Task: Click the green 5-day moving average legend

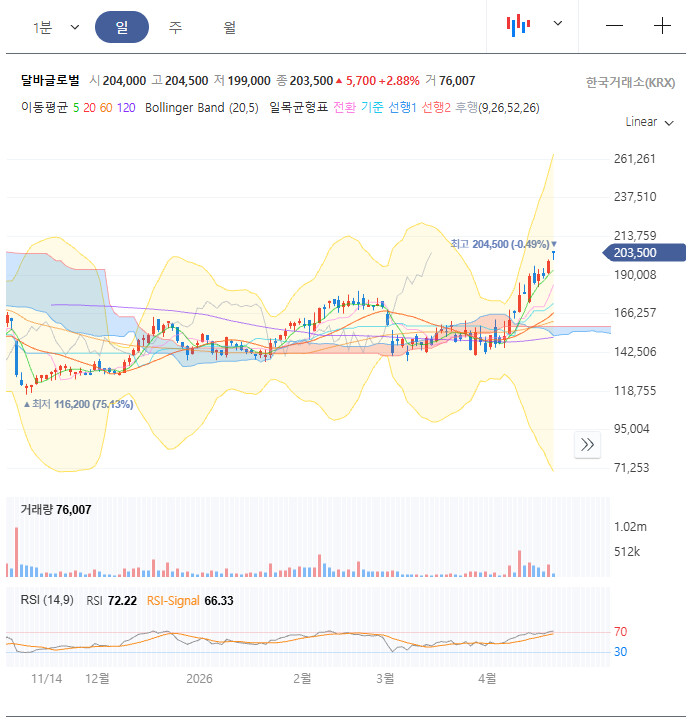Action: coord(76,108)
